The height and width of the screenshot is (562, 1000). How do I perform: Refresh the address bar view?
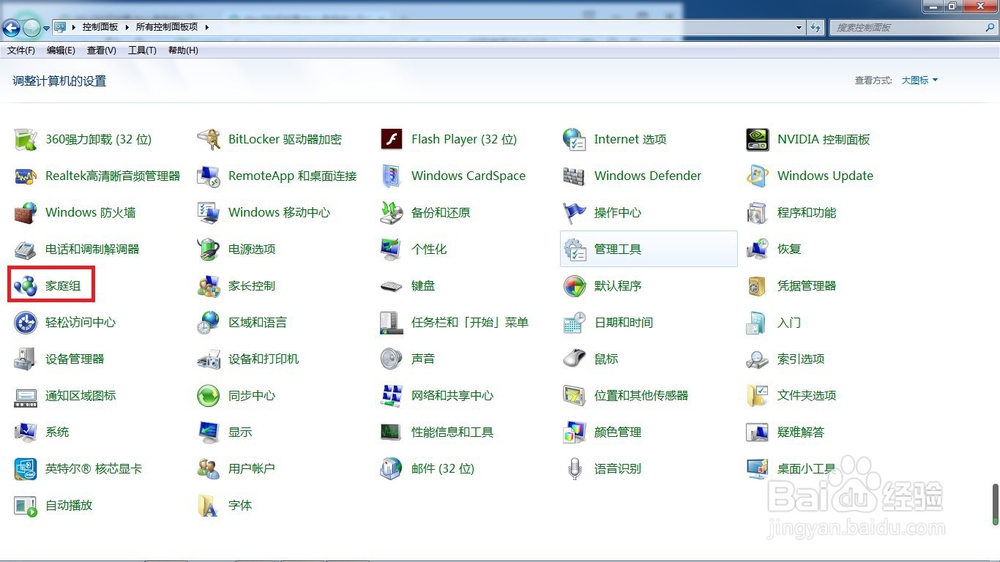pyautogui.click(x=816, y=27)
